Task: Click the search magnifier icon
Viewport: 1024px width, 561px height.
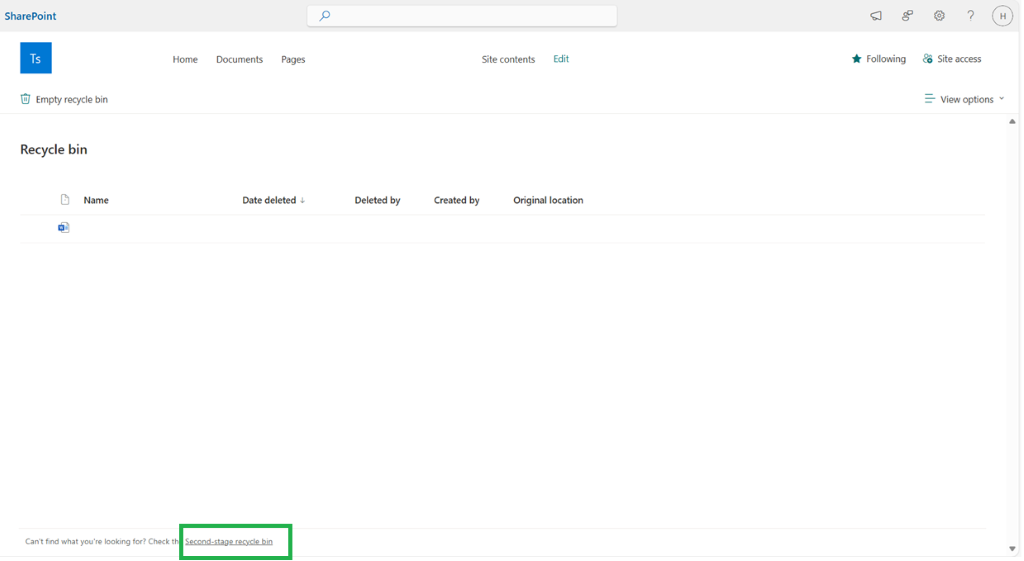Action: click(325, 16)
